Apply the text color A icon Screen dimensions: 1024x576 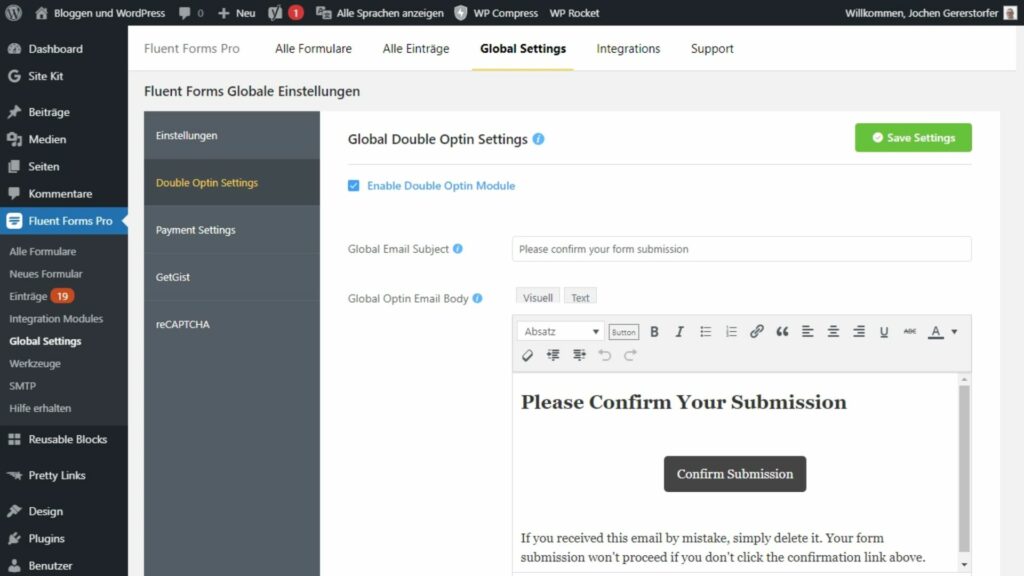click(x=935, y=332)
